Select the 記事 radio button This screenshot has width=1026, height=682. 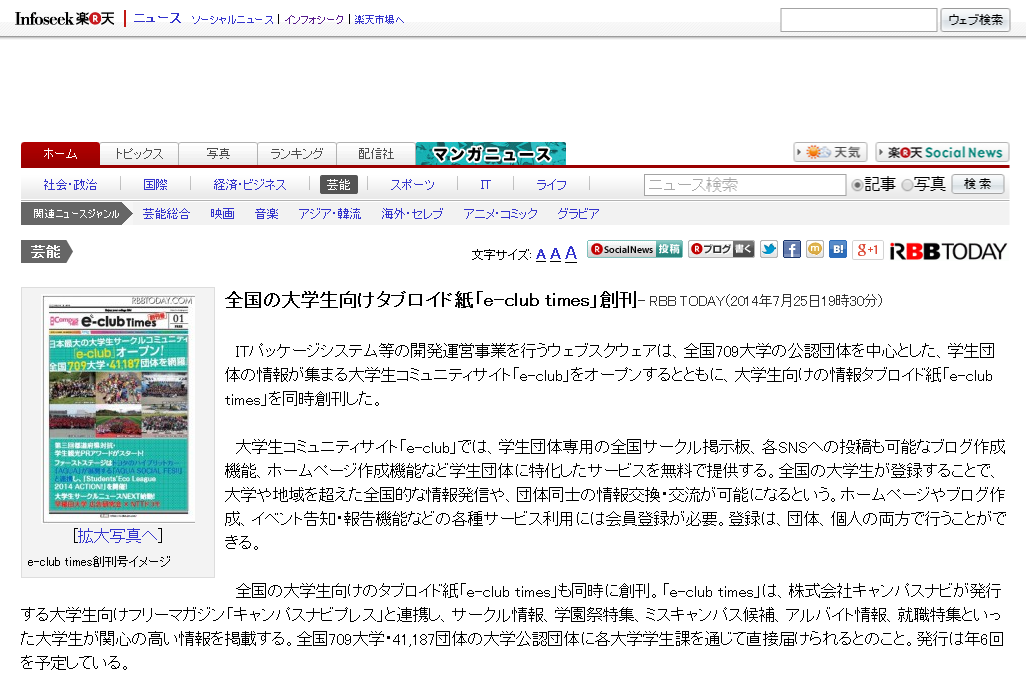tap(857, 185)
